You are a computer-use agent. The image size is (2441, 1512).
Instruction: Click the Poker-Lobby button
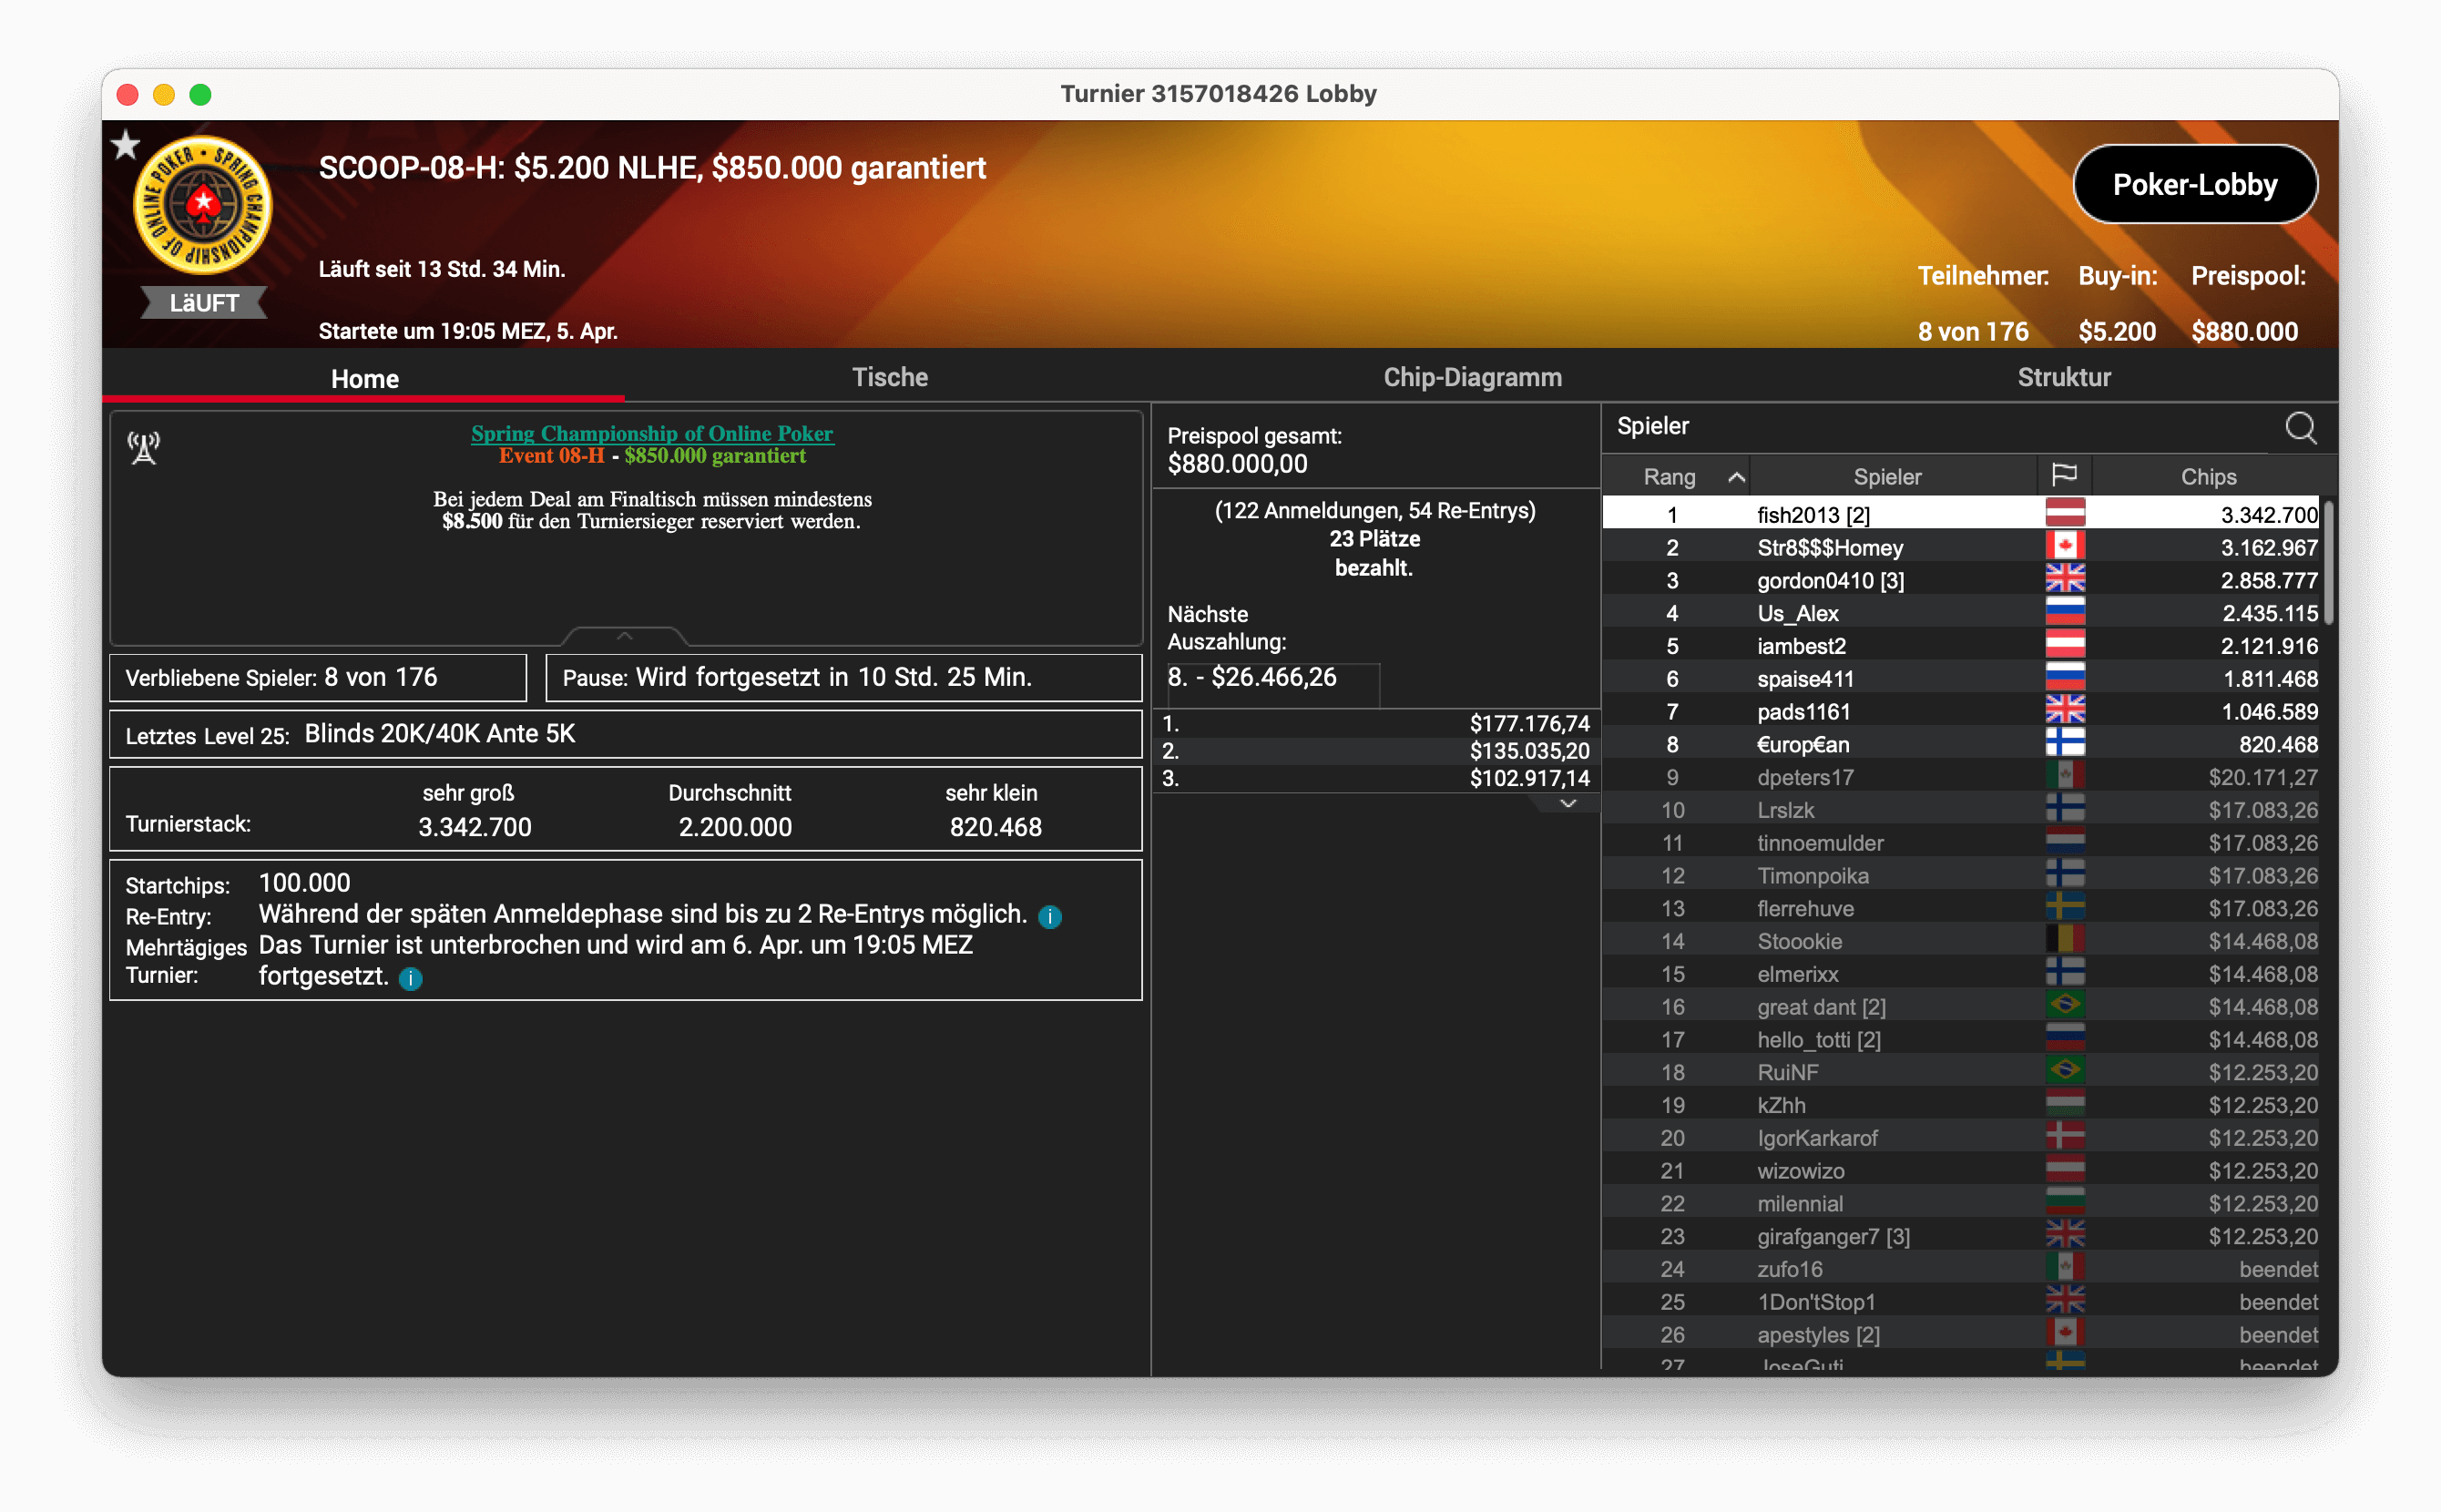coord(2194,185)
